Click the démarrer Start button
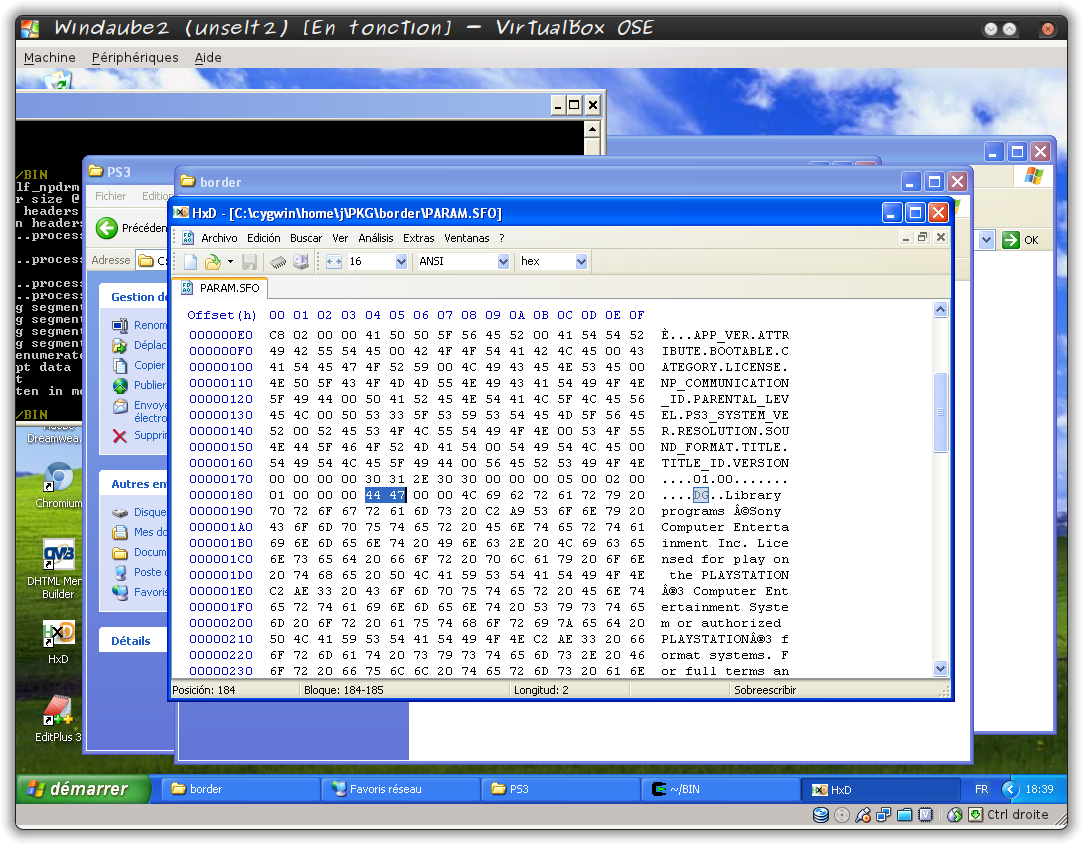Viewport: 1083px width, 848px height. (x=84, y=789)
